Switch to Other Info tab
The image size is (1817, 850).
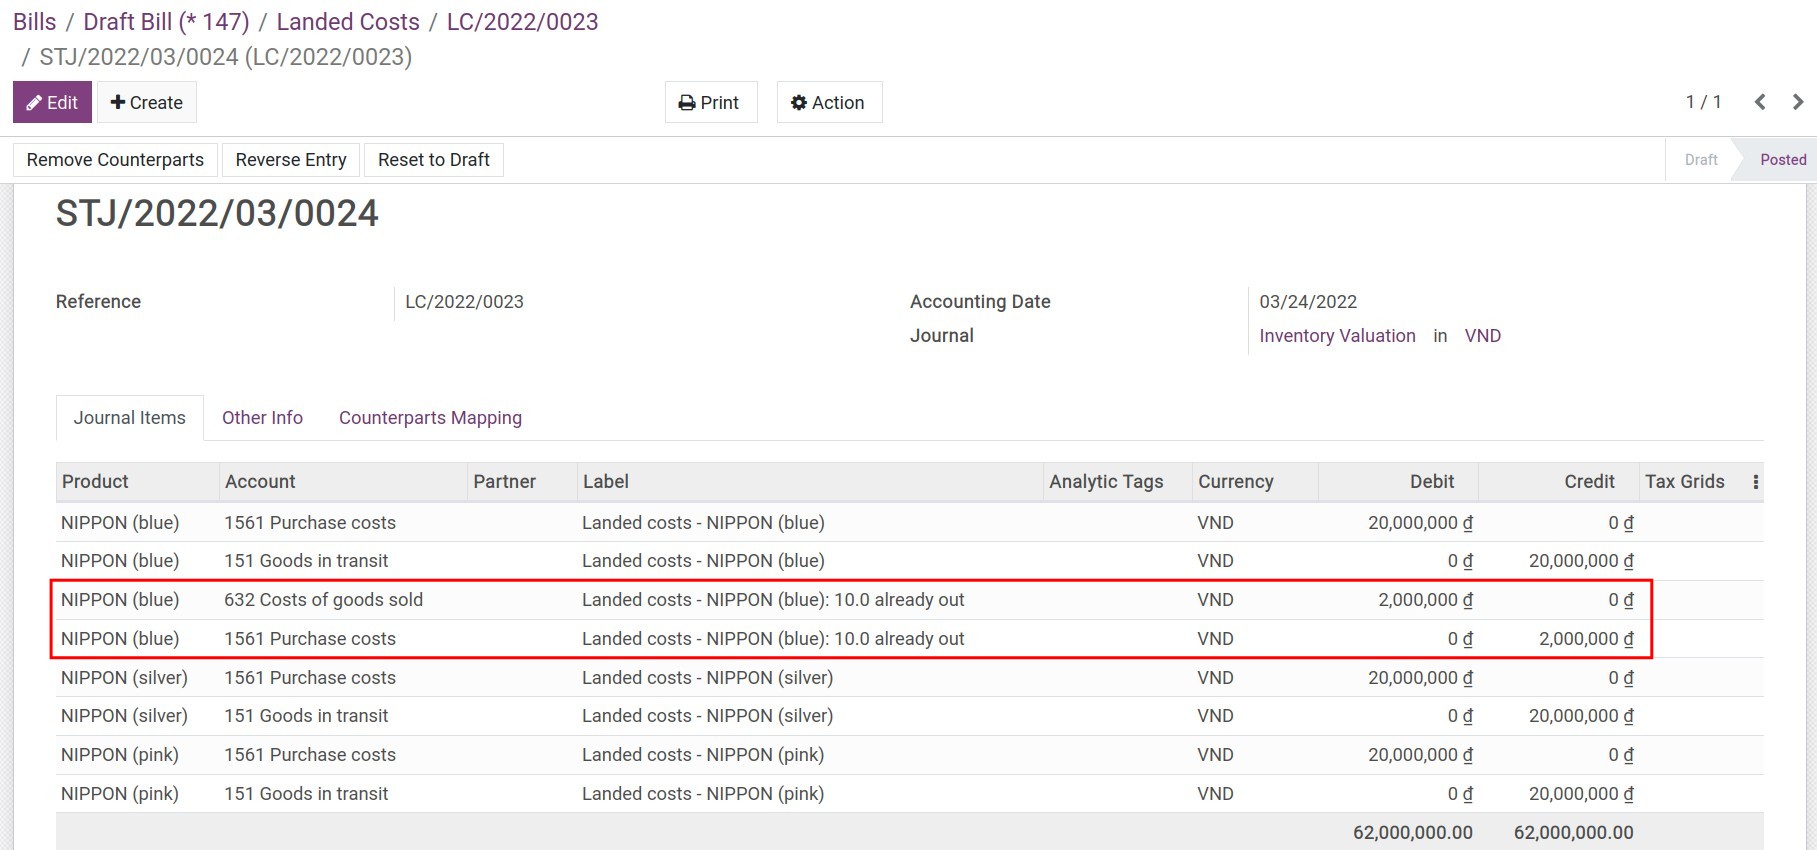coord(262,418)
